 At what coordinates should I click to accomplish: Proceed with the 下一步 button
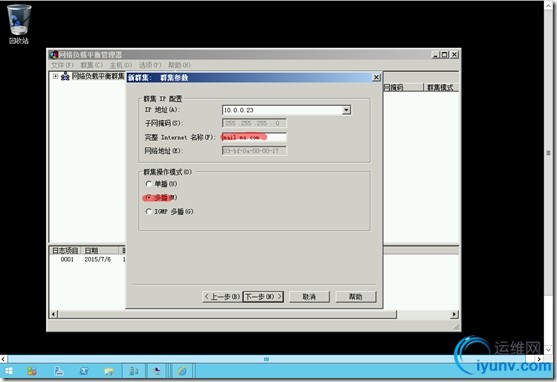pyautogui.click(x=263, y=296)
